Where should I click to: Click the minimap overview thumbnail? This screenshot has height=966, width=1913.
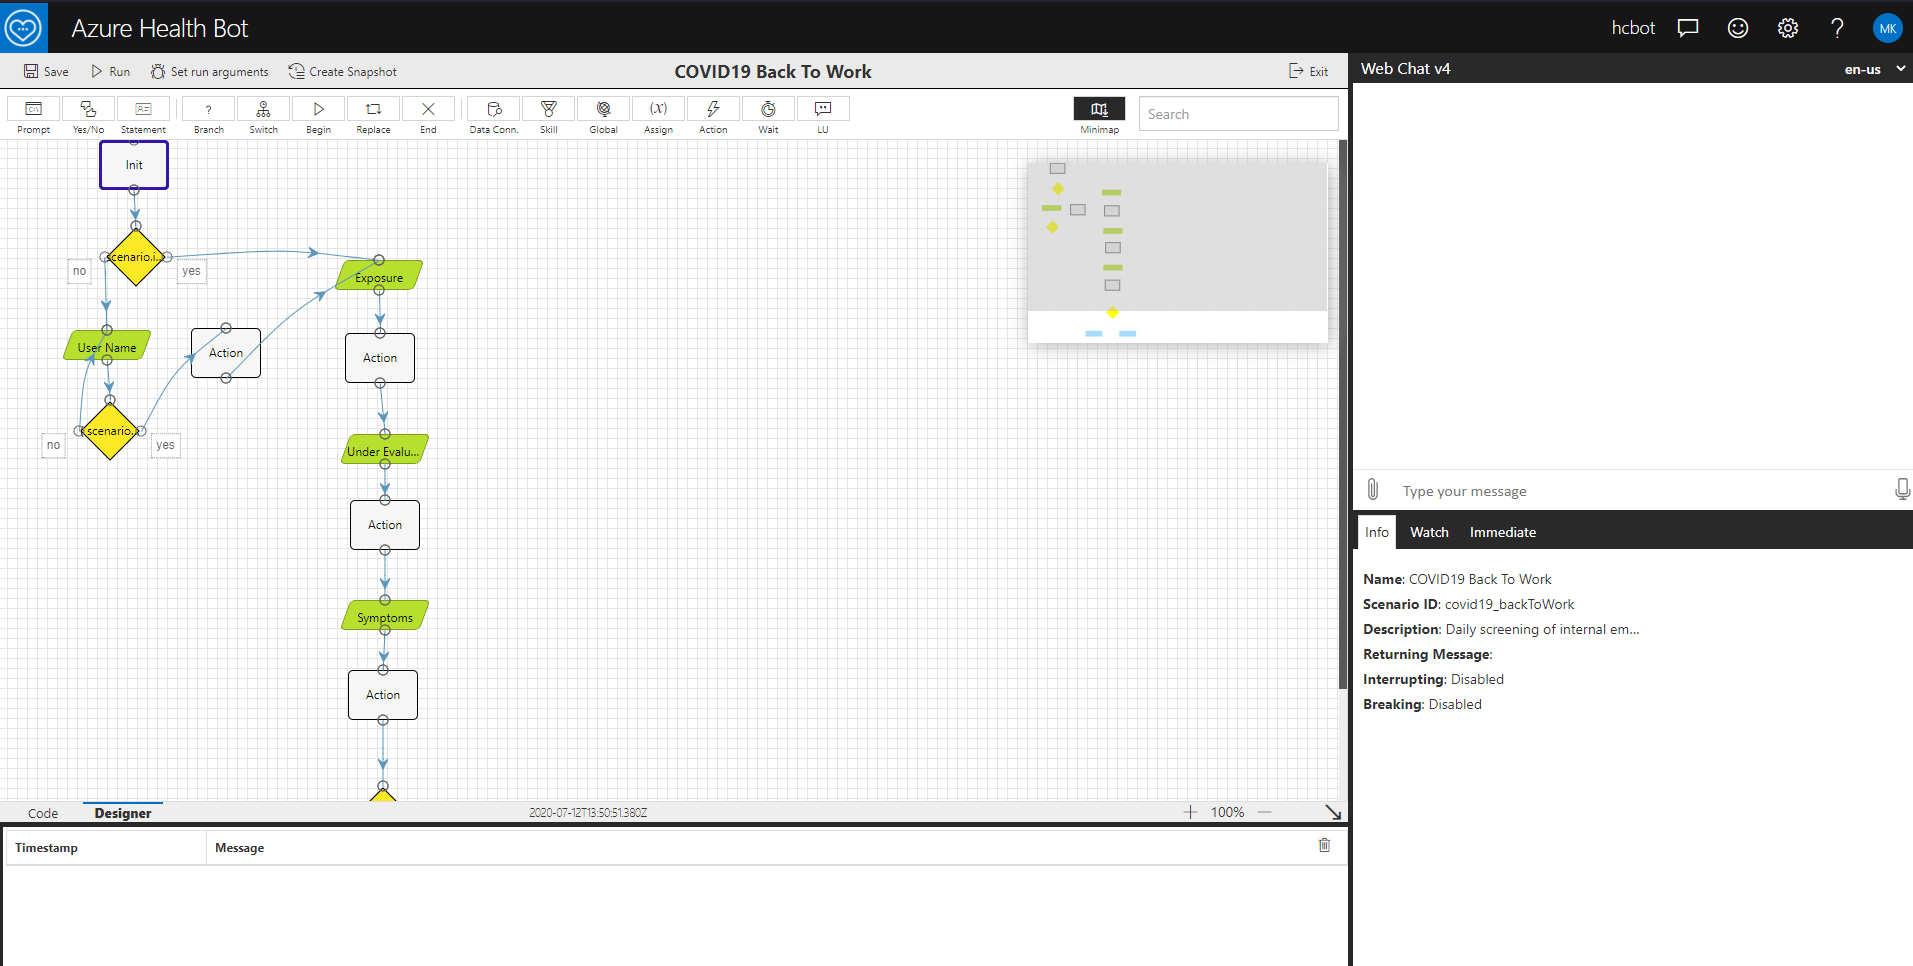pos(1178,252)
